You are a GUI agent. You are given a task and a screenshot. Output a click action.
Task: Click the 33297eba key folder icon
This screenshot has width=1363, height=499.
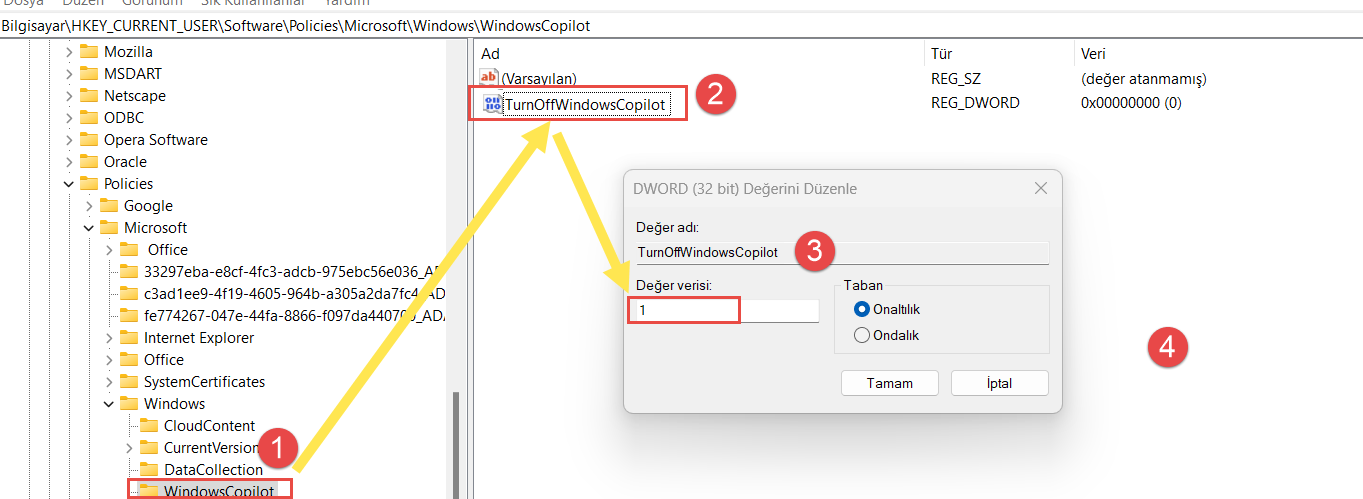pos(129,272)
